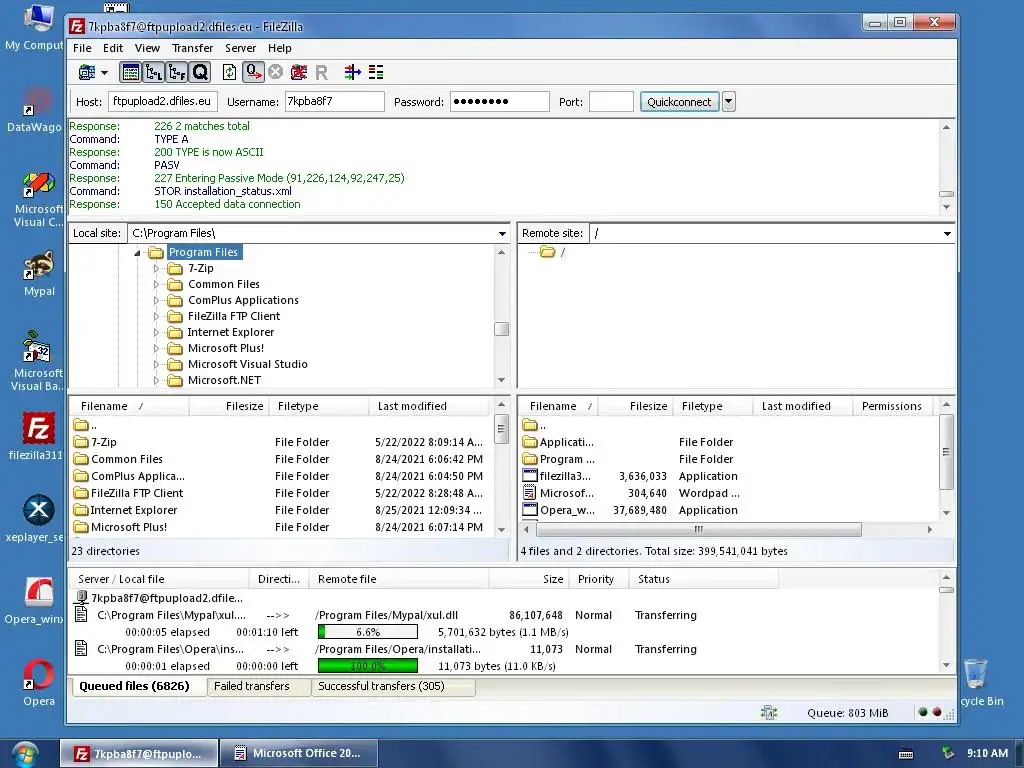
Task: Select remote filezilla3... application file
Action: pyautogui.click(x=565, y=476)
